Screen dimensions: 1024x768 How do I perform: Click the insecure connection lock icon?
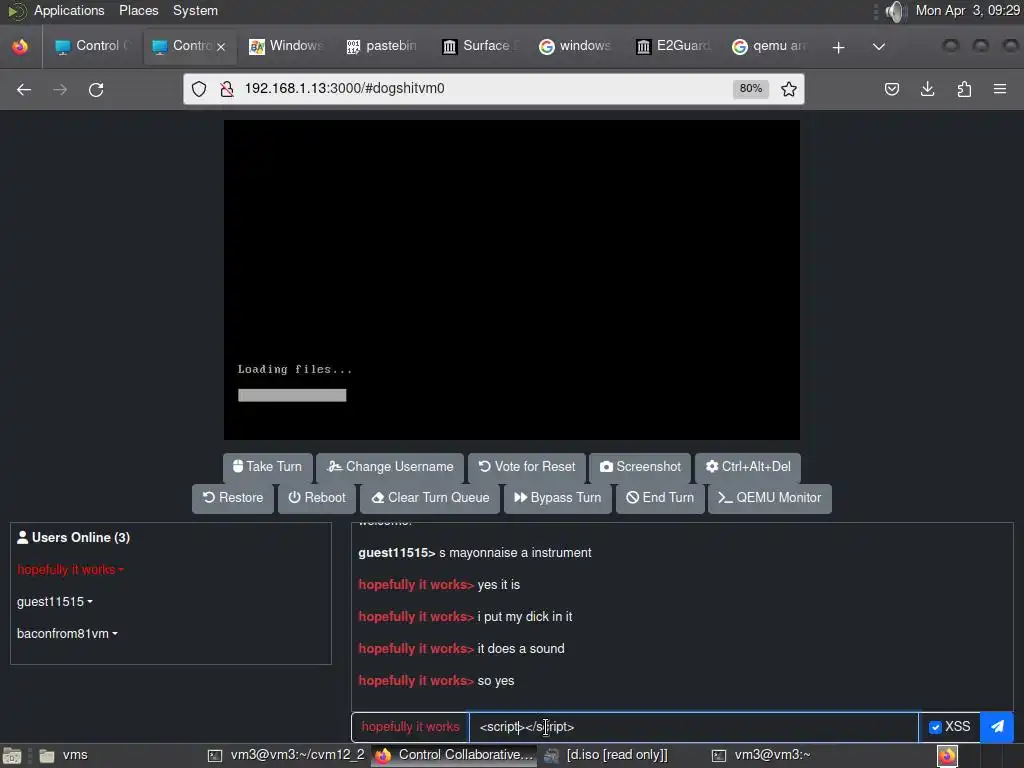(x=227, y=89)
